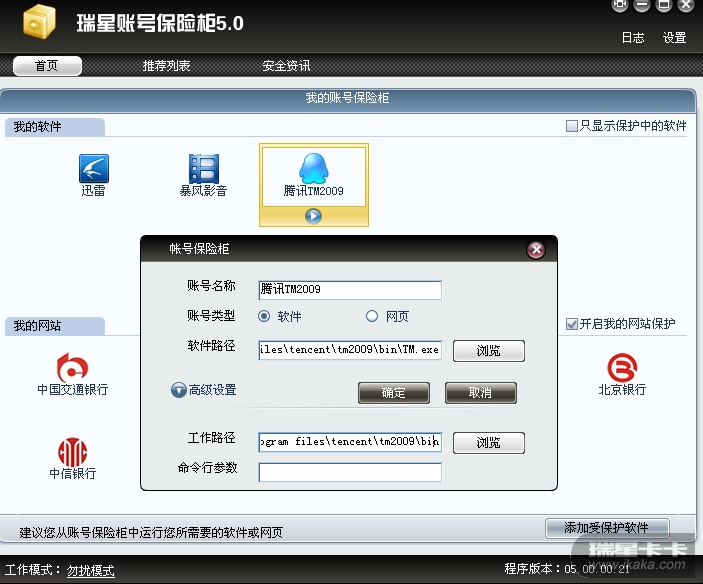
Task: Focus the 账号名称 input field
Action: click(x=350, y=290)
